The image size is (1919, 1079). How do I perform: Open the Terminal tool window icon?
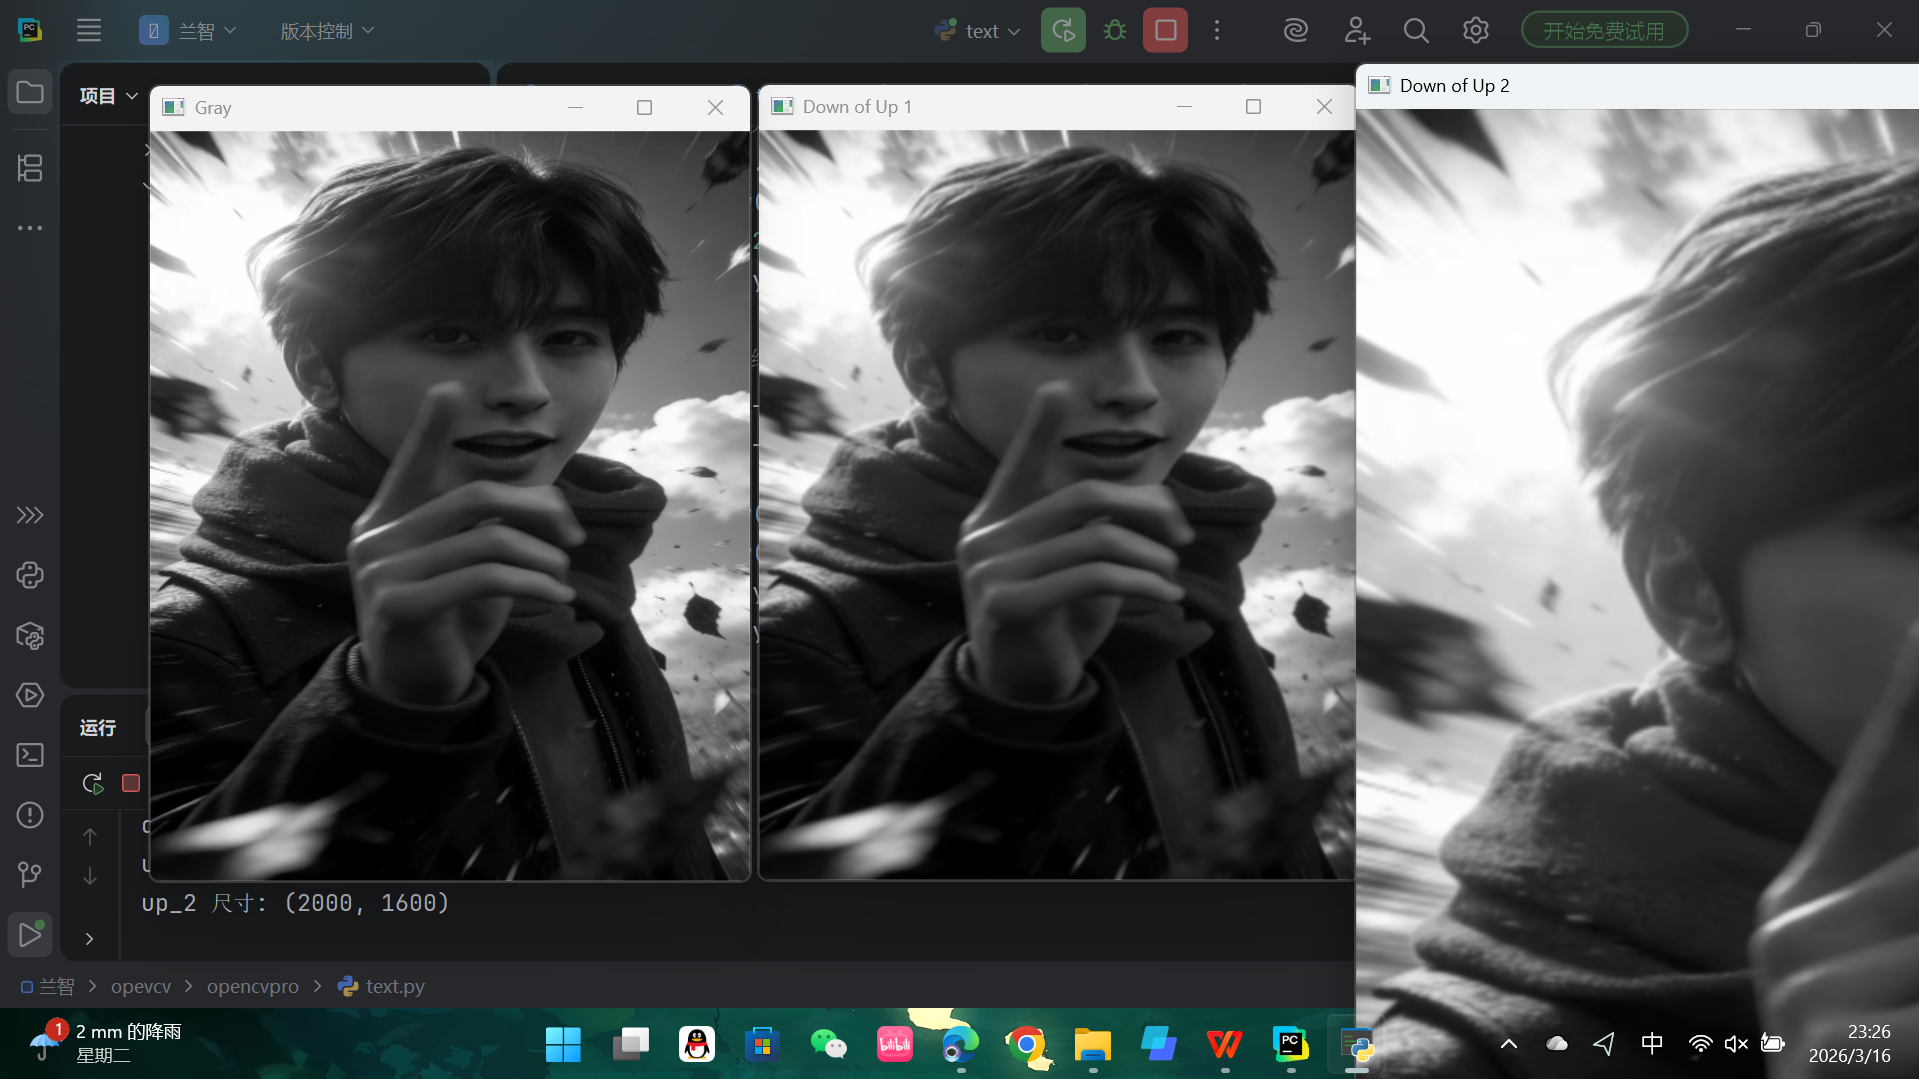(x=30, y=755)
